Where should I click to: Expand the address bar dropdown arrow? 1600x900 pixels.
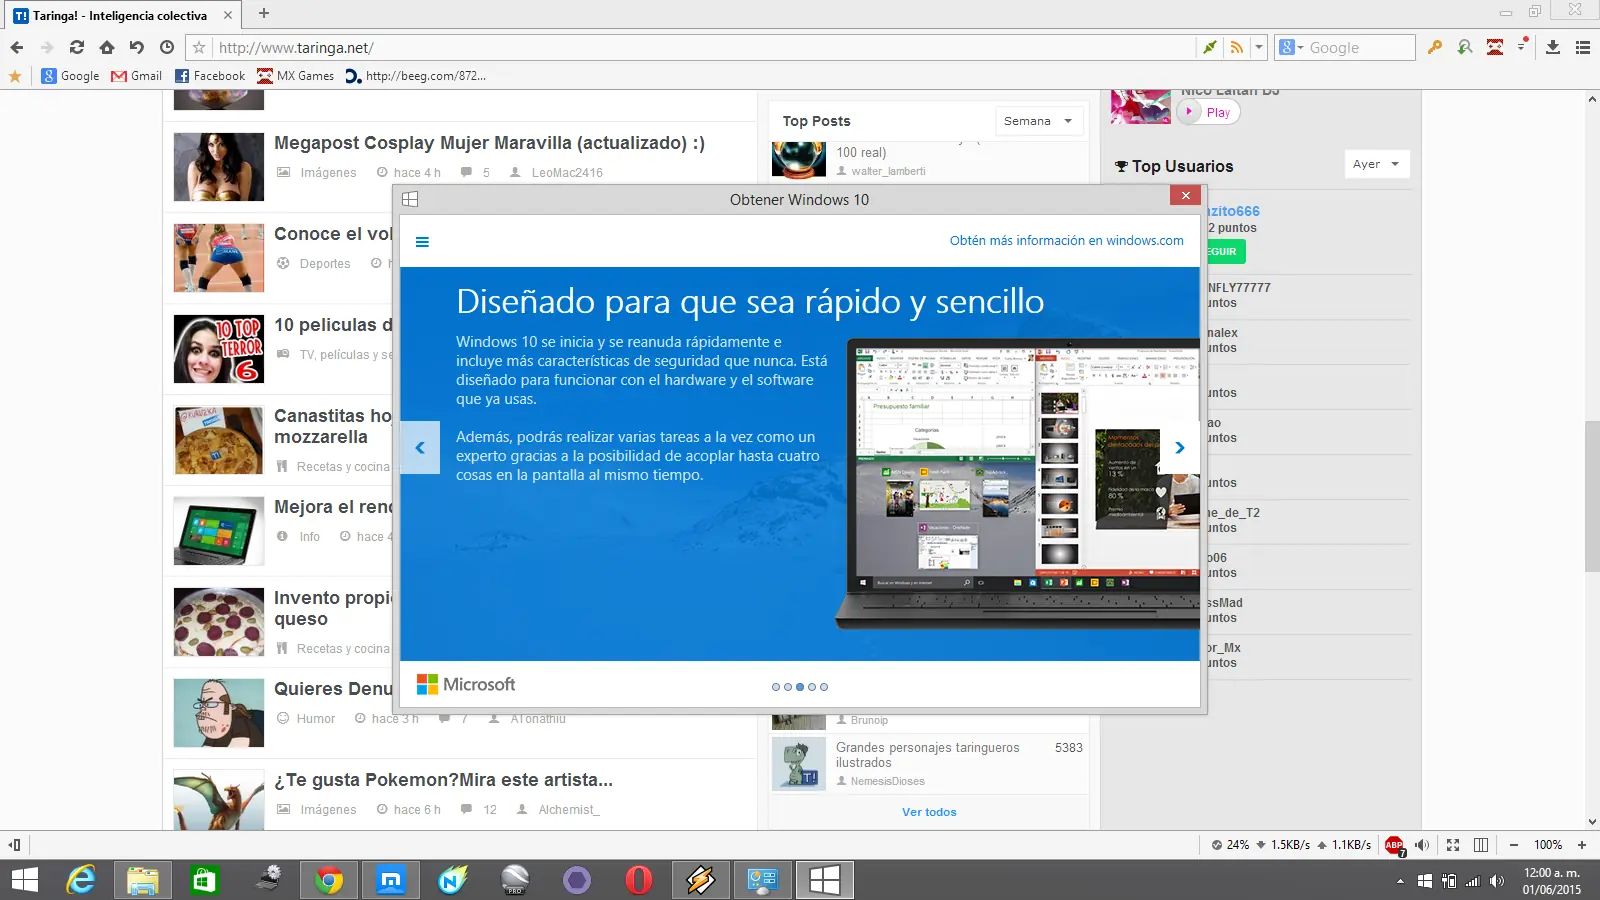(1259, 47)
